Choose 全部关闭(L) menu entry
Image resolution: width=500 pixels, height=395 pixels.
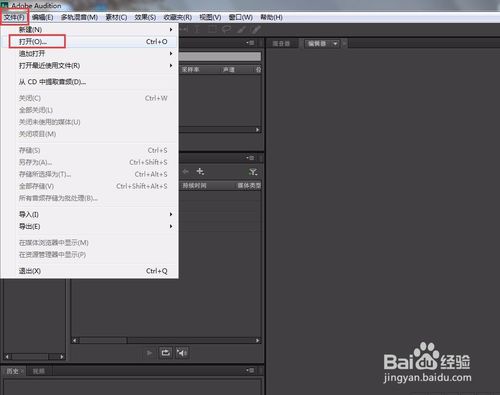tap(89, 110)
